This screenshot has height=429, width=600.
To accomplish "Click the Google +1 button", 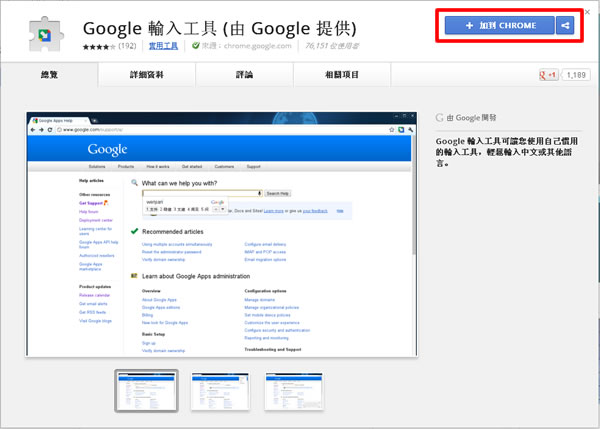I will tap(548, 75).
